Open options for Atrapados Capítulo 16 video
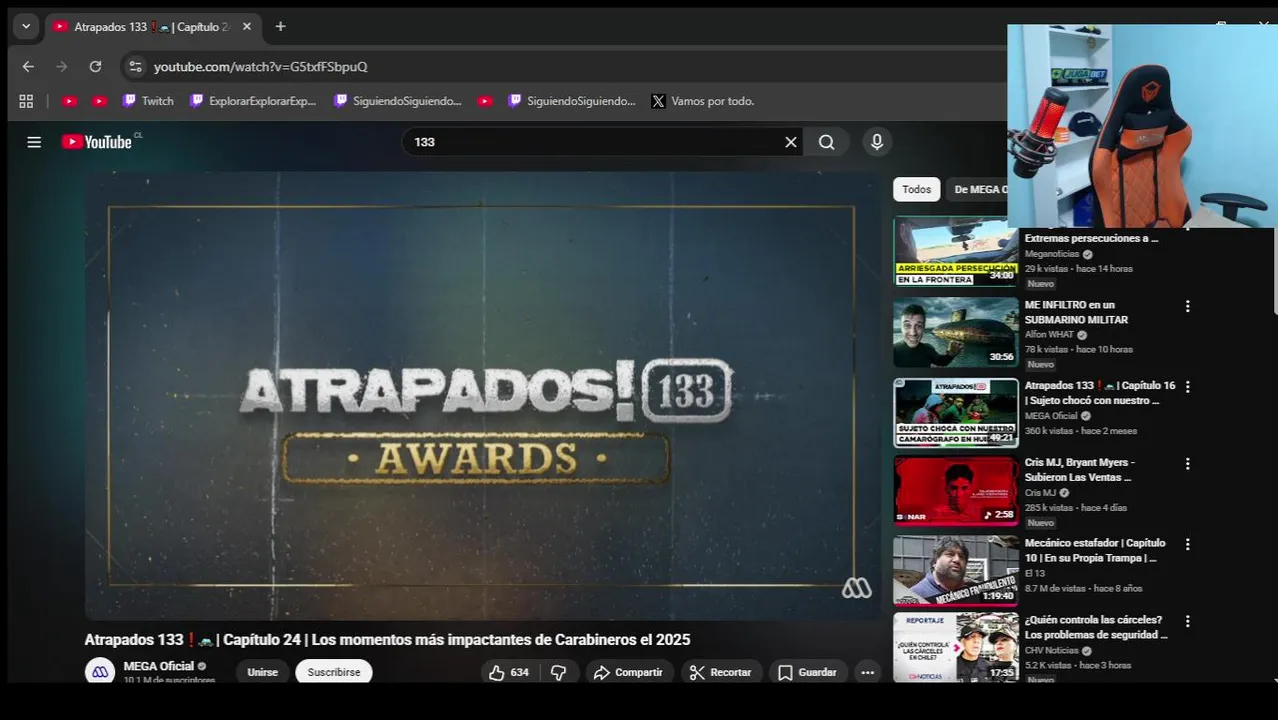This screenshot has width=1278, height=720. click(1188, 386)
